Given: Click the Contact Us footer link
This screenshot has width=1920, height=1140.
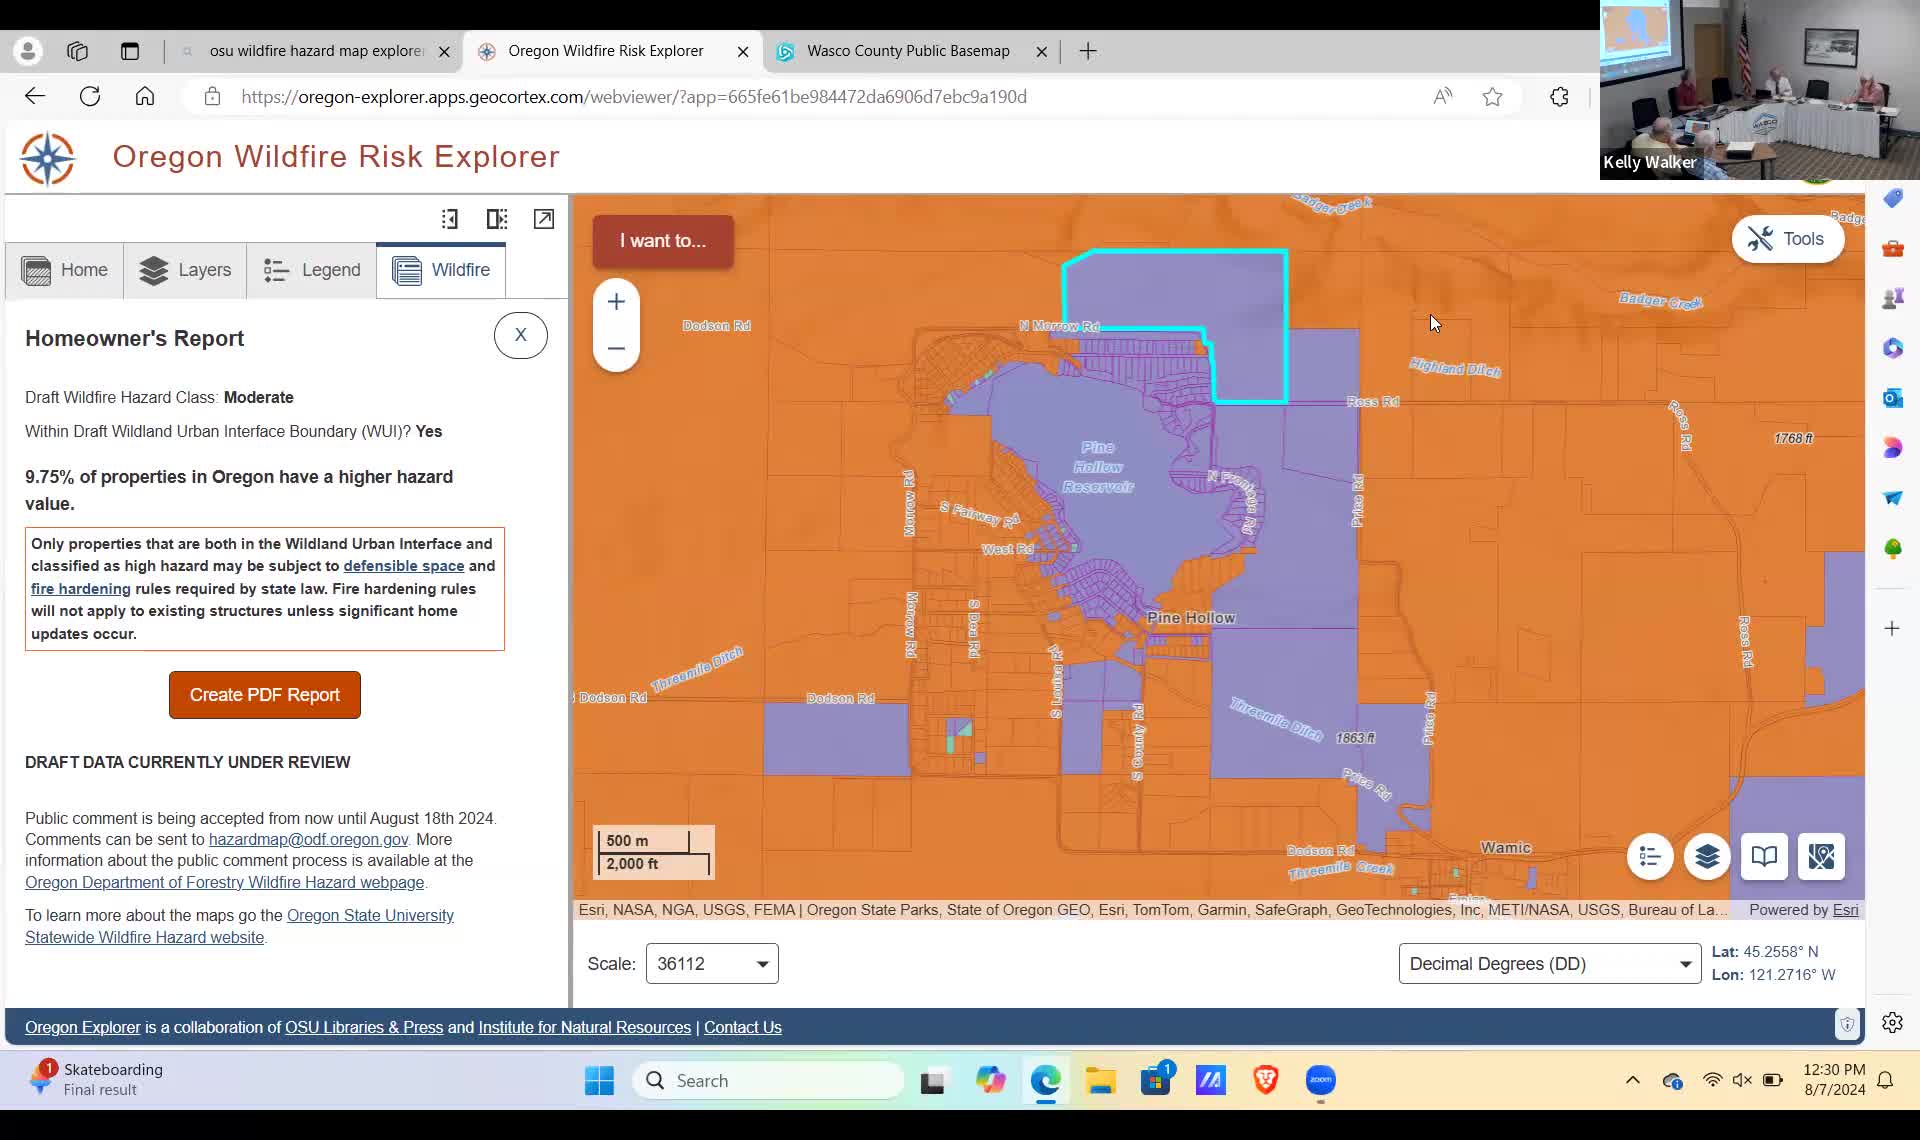Looking at the screenshot, I should click(743, 1027).
